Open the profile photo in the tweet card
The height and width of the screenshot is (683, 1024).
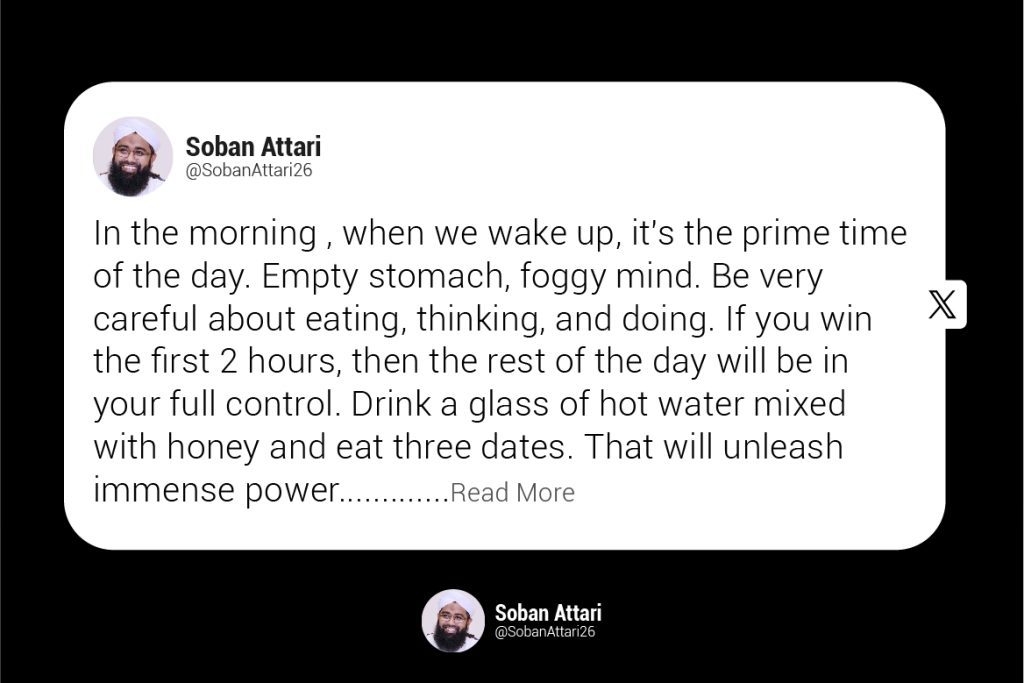point(133,156)
